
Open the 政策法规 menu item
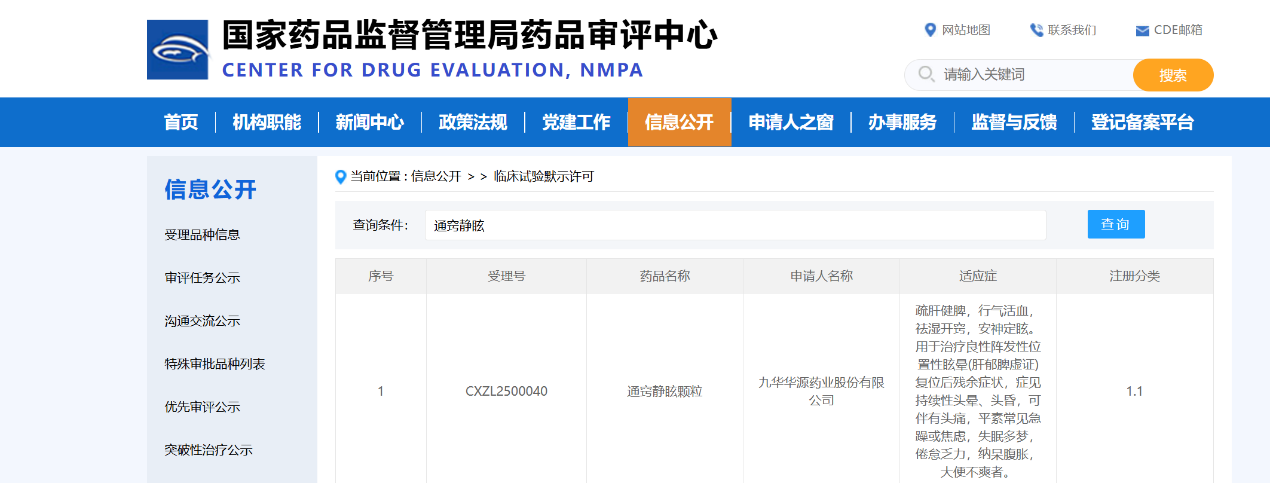click(x=473, y=122)
